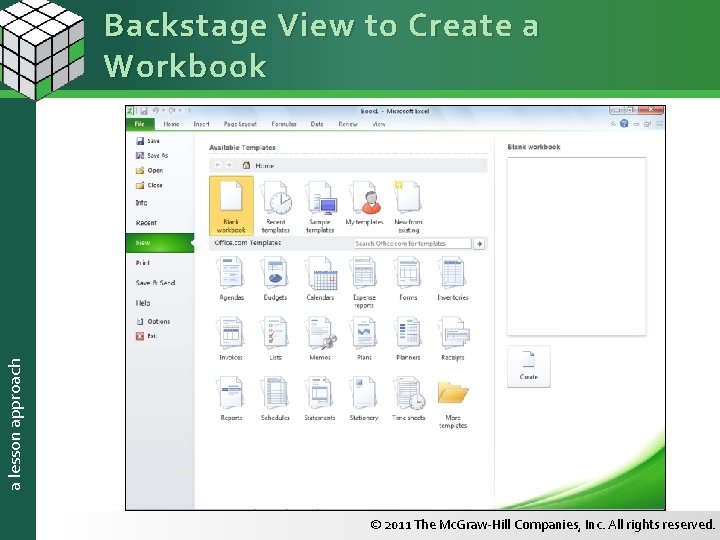Open the Plans template category

(364, 338)
